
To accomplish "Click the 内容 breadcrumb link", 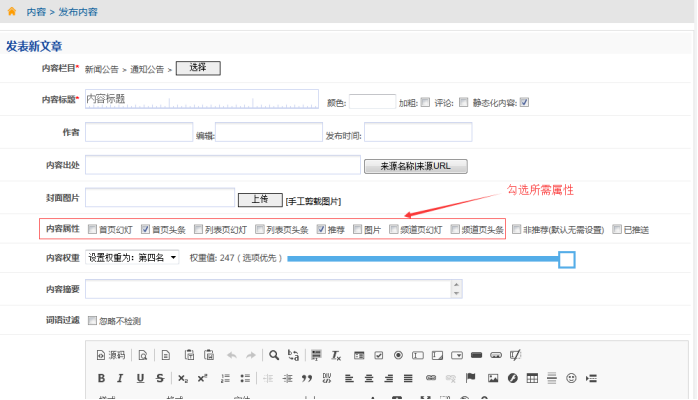I will 35,12.
